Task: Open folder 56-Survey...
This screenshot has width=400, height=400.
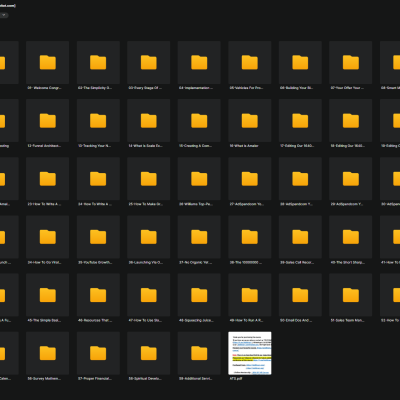Action: 48,353
